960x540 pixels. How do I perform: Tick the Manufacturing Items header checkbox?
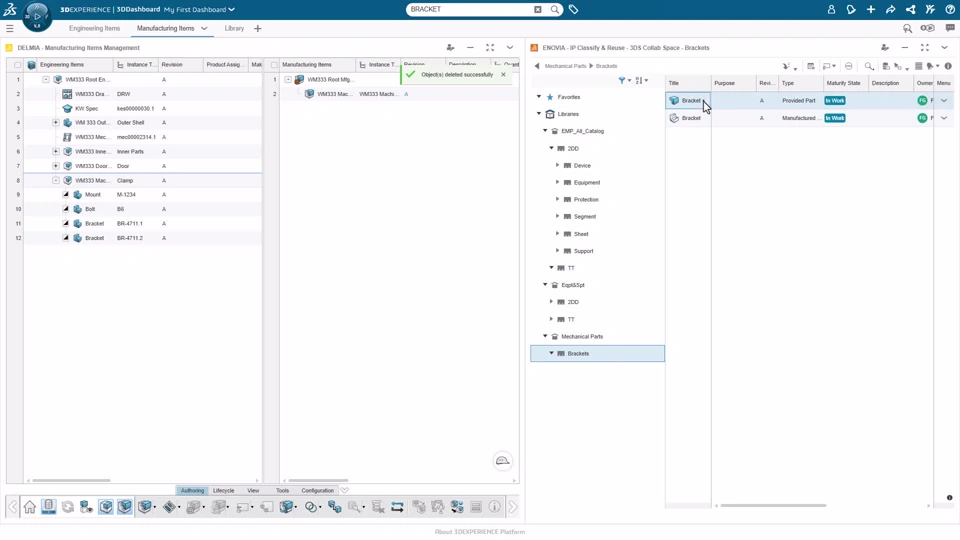(x=274, y=65)
